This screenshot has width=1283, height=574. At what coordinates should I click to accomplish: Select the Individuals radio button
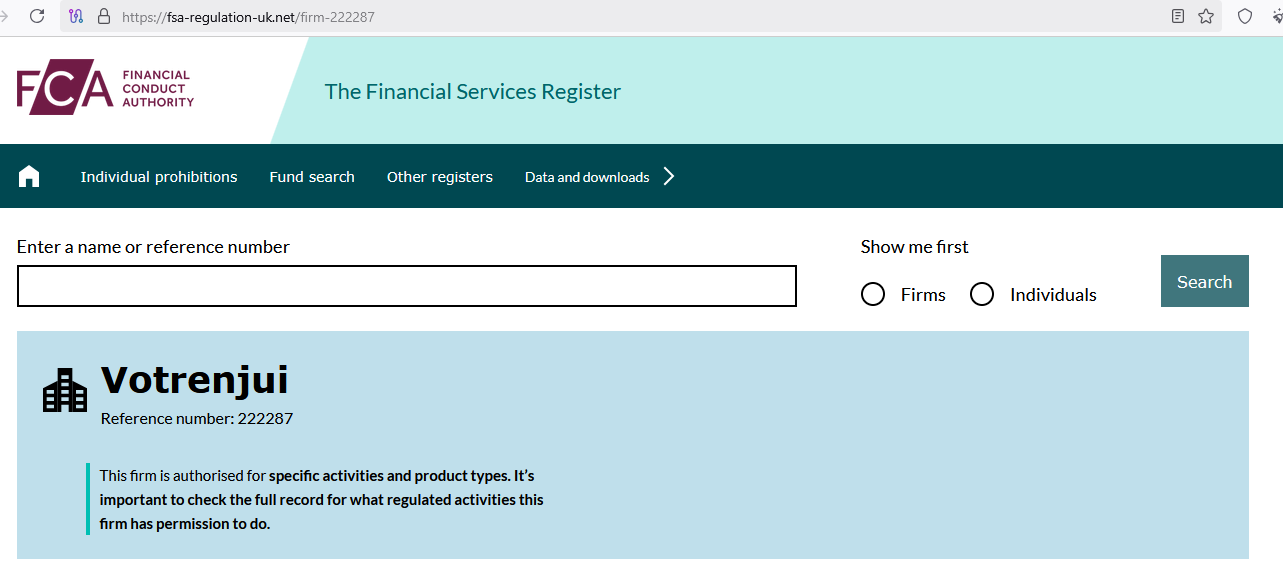pos(982,294)
